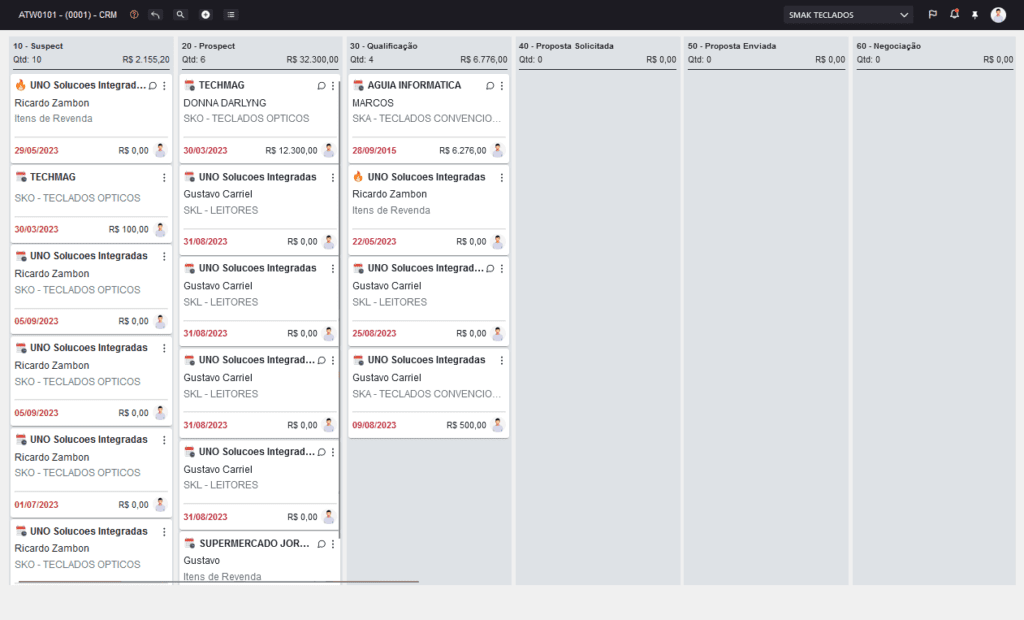This screenshot has width=1024, height=620.
Task: Click the Prospect total R$ 32.300,00
Action: coord(312,59)
